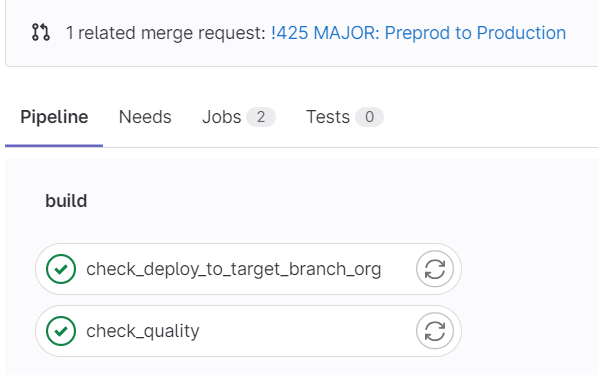The image size is (598, 375).
Task: Click passed status icon for check_quality
Action: (x=61, y=331)
